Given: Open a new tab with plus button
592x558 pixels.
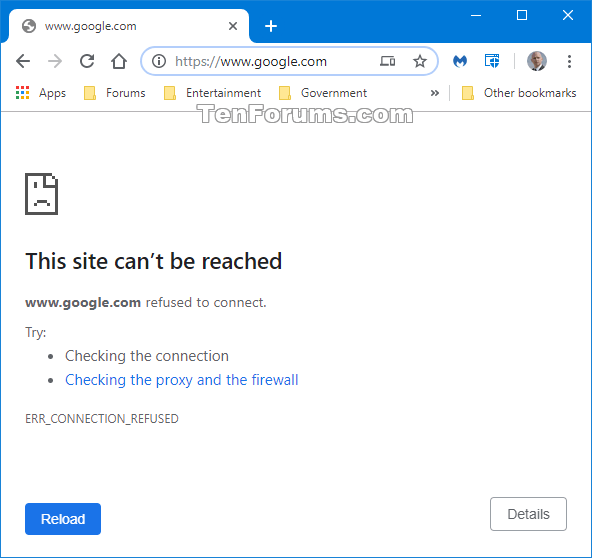Looking at the screenshot, I should [x=271, y=26].
